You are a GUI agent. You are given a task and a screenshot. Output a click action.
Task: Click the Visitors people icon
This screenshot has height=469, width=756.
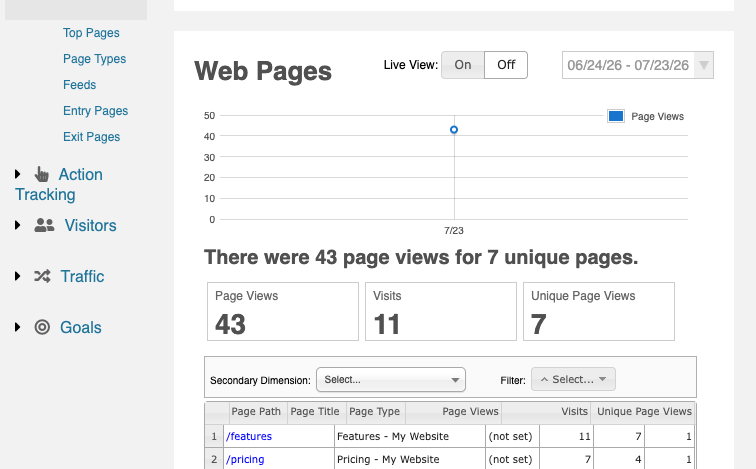coord(44,225)
